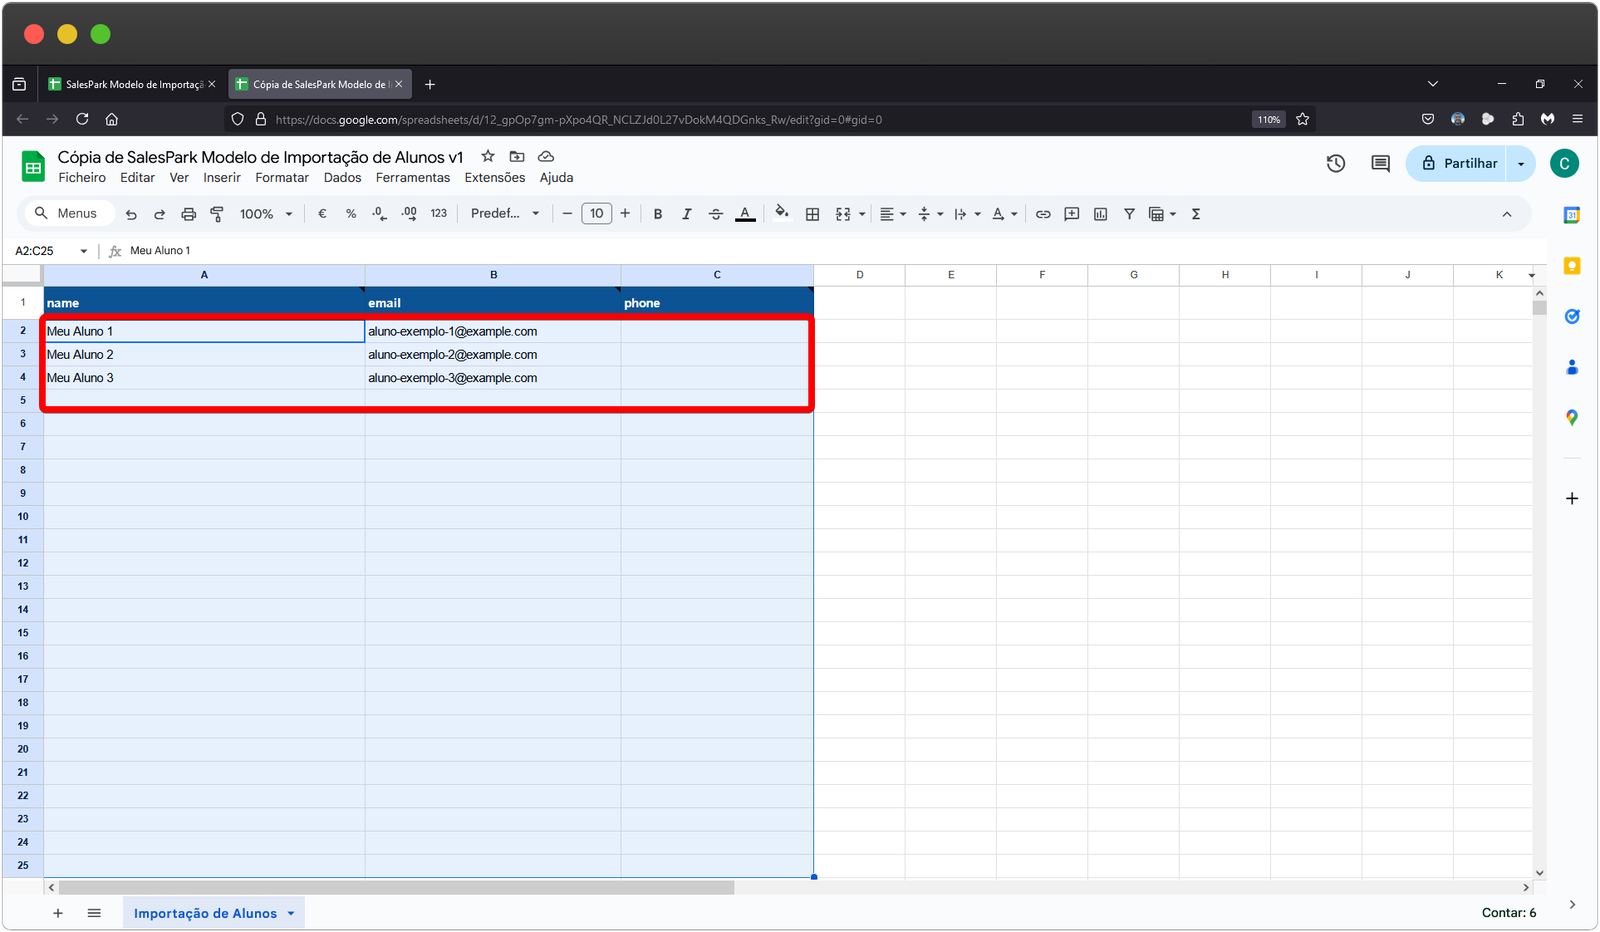Click the insert chart icon

click(x=1100, y=214)
